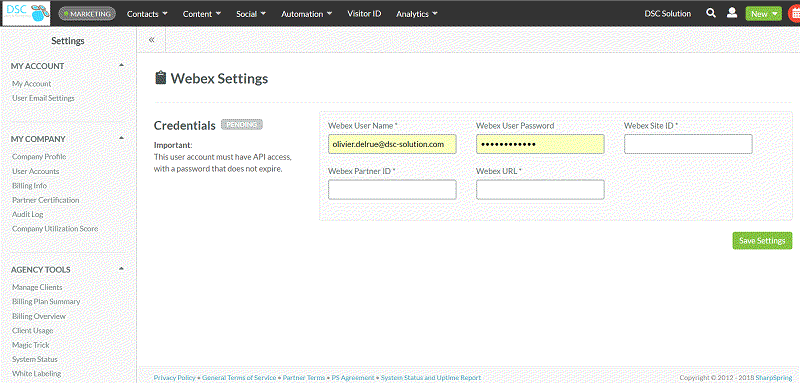Open My Account in the sidebar
The width and height of the screenshot is (800, 383).
(x=32, y=84)
